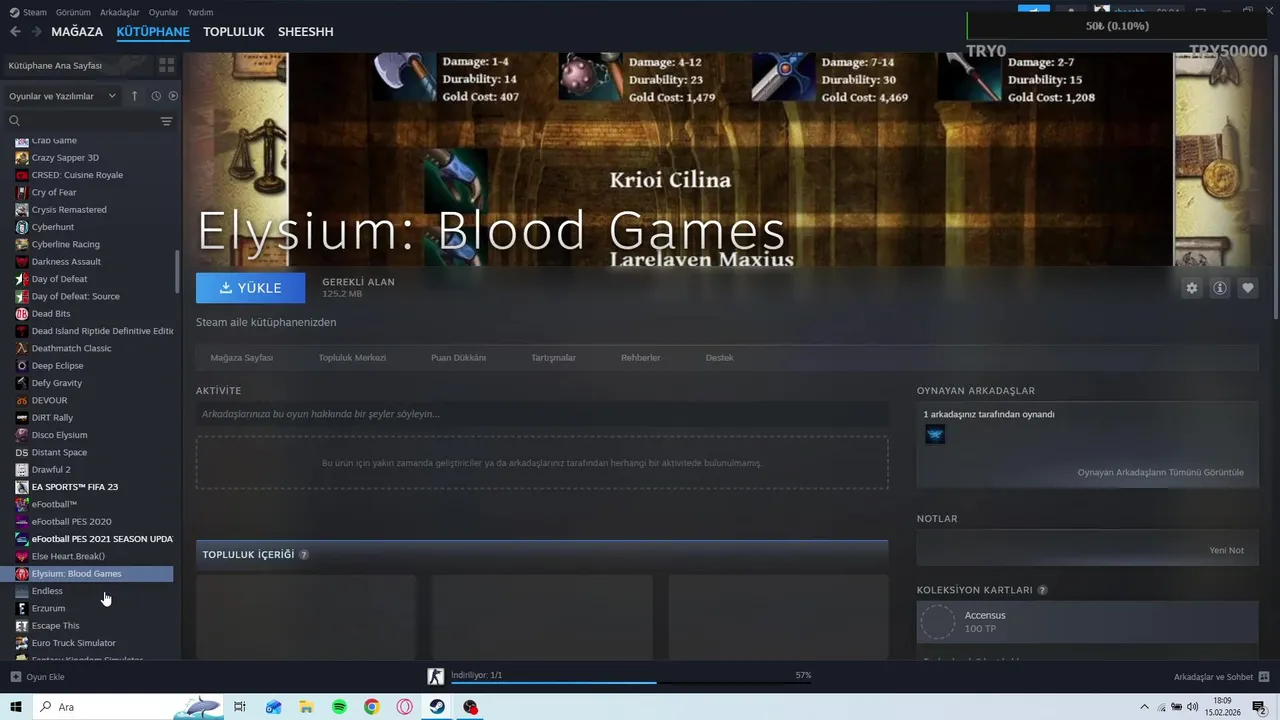1280x720 pixels.
Task: Open Mağaza Sayfası link
Action: point(241,358)
